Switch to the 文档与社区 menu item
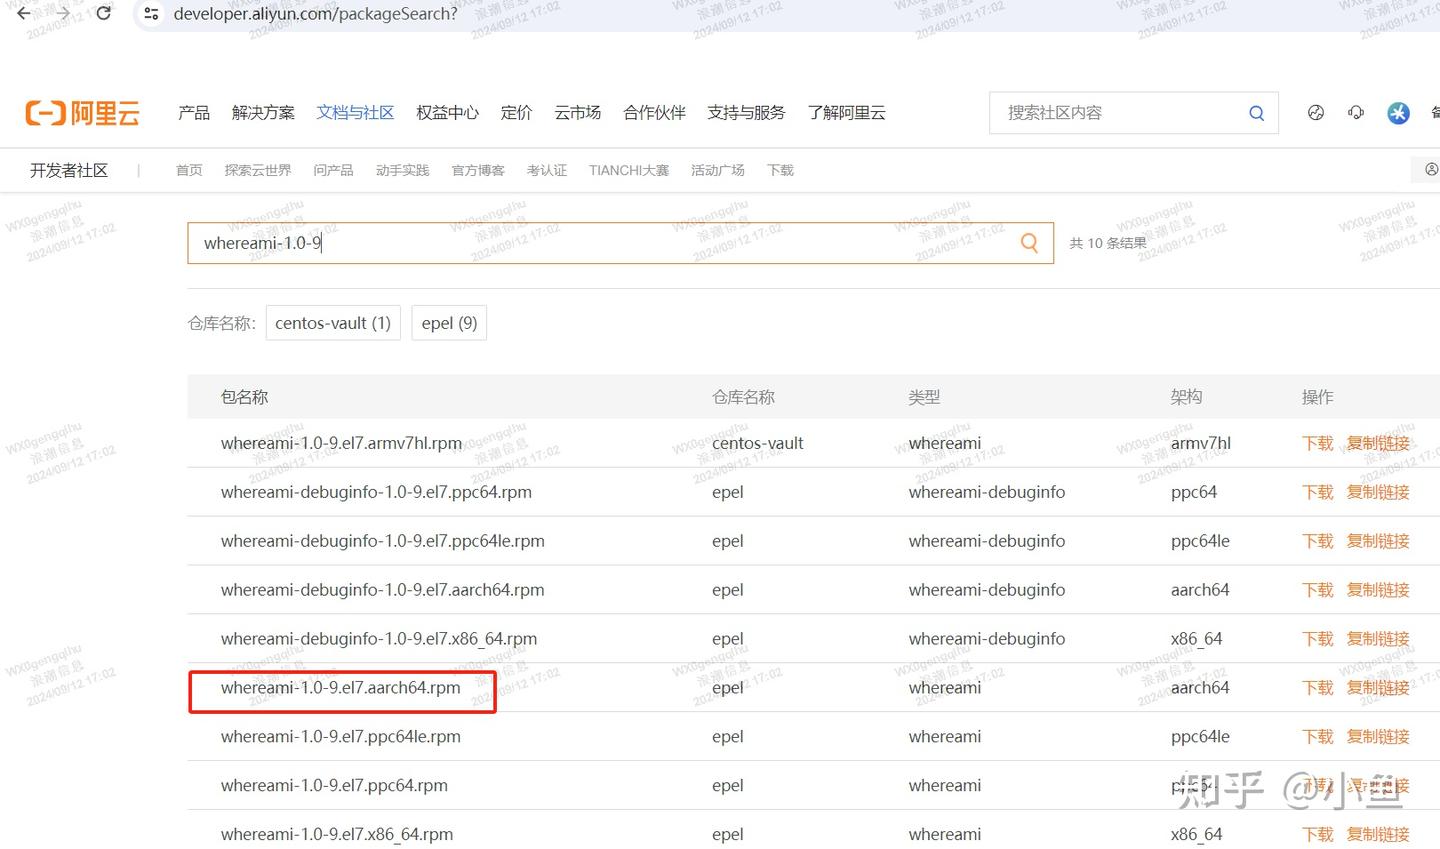The image size is (1440, 849). pyautogui.click(x=355, y=113)
